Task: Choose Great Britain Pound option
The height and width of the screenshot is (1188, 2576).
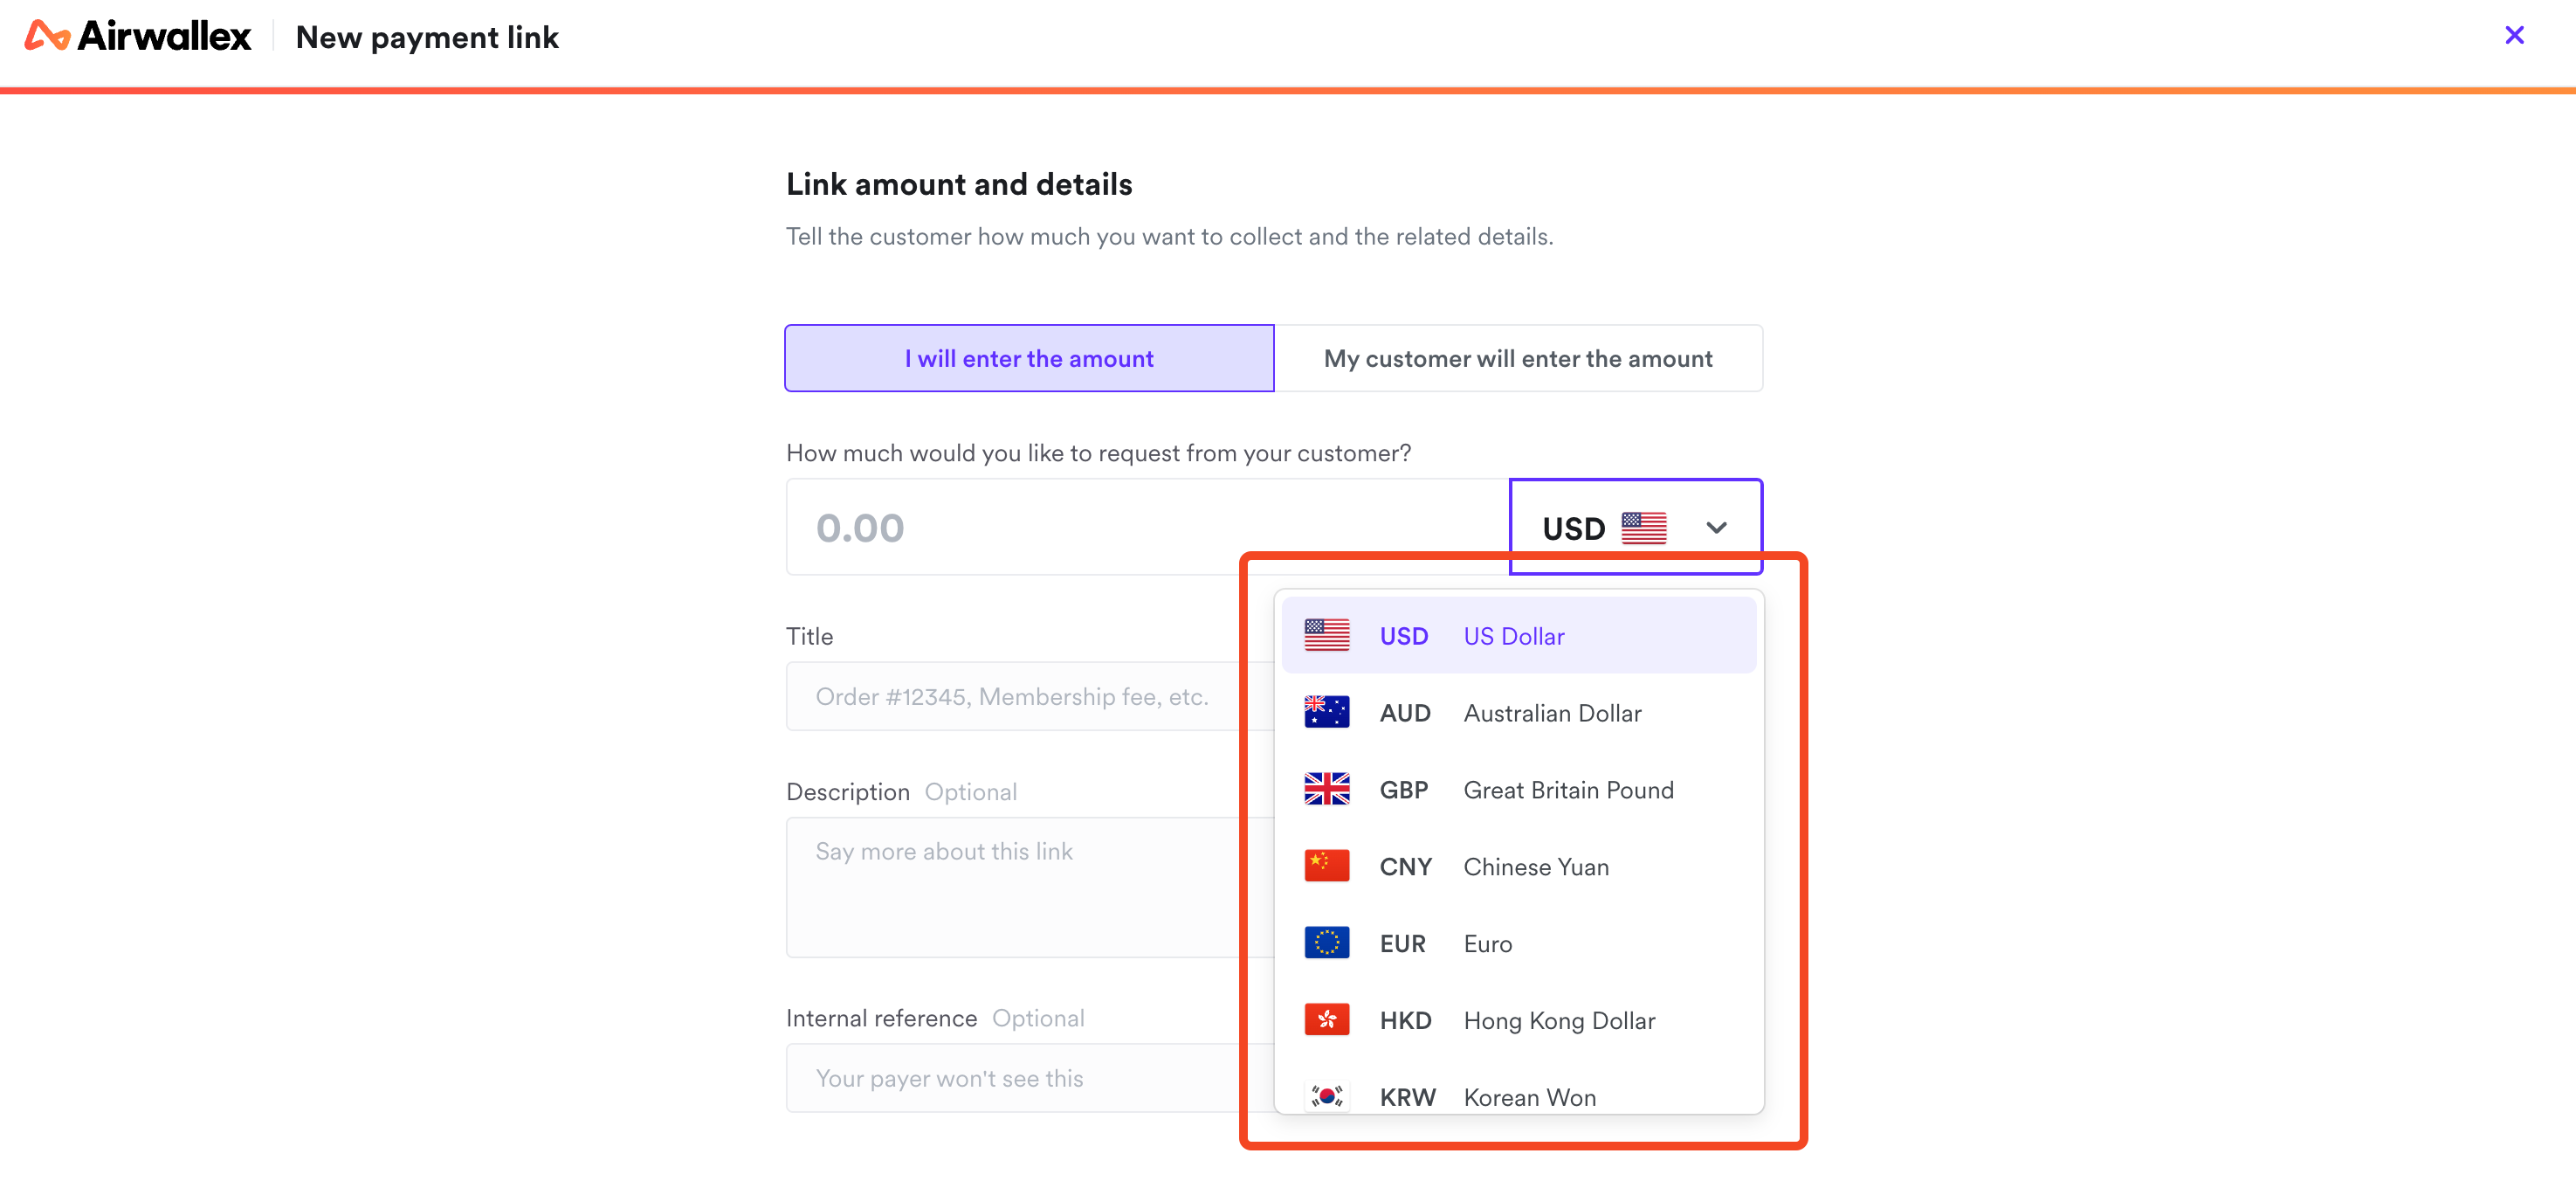Action: [1518, 789]
